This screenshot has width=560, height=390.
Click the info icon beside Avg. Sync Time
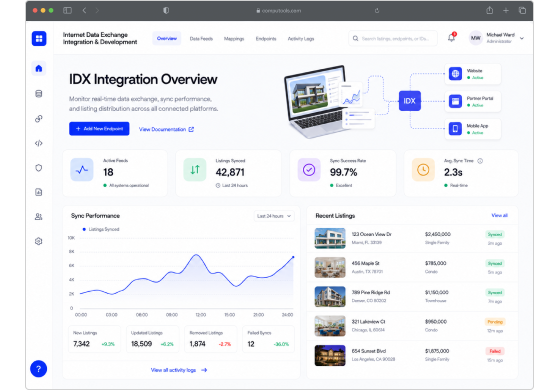coord(480,161)
